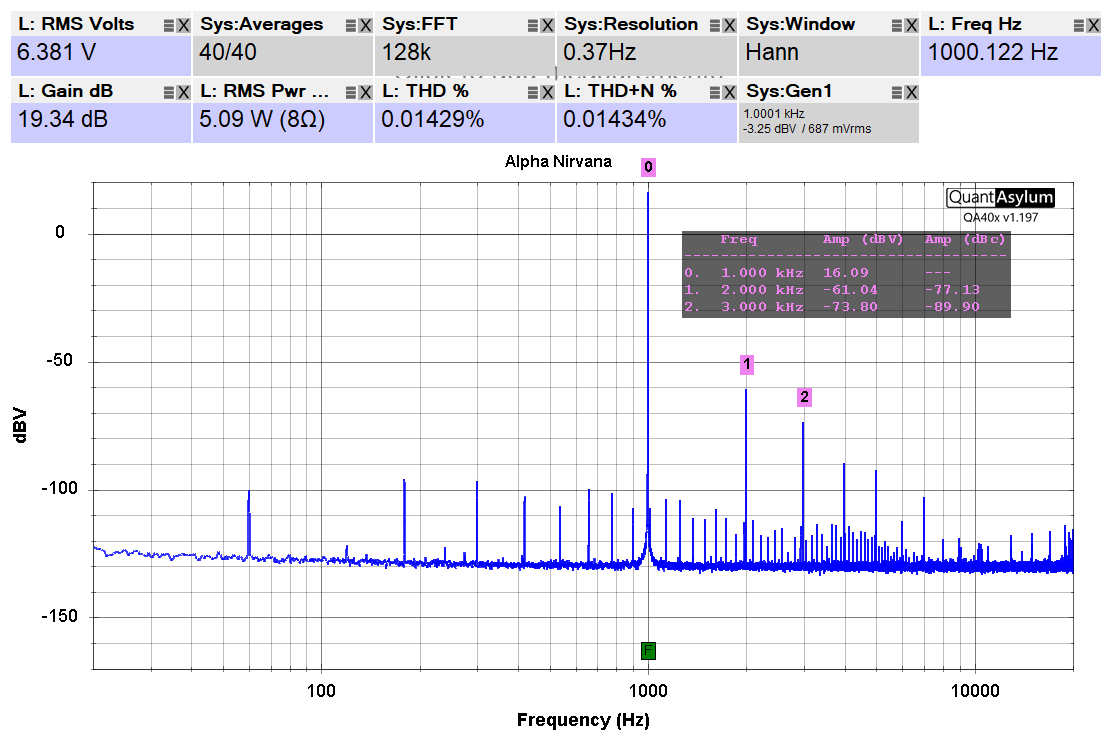Open menu icon of Sys:Window tile
Screen dimensions: 1117x741
(897, 26)
